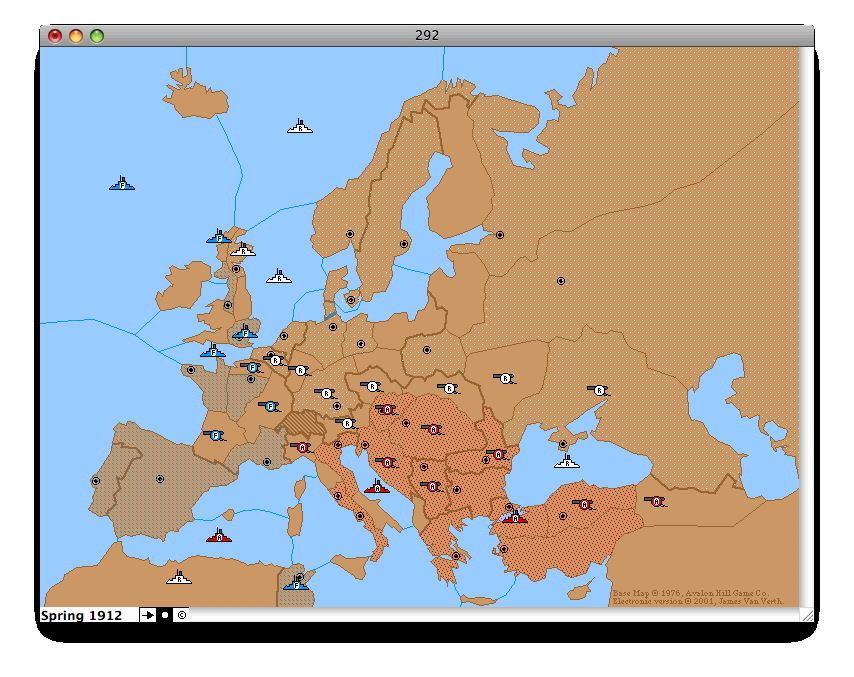854x677 pixels.
Task: Toggle the arrow orders button in status bar
Action: (147, 615)
